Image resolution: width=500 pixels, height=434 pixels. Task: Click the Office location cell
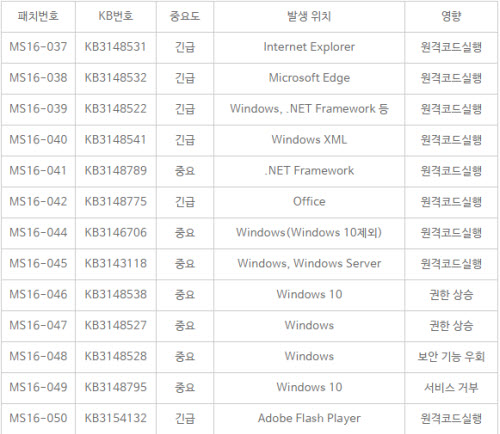pos(309,202)
